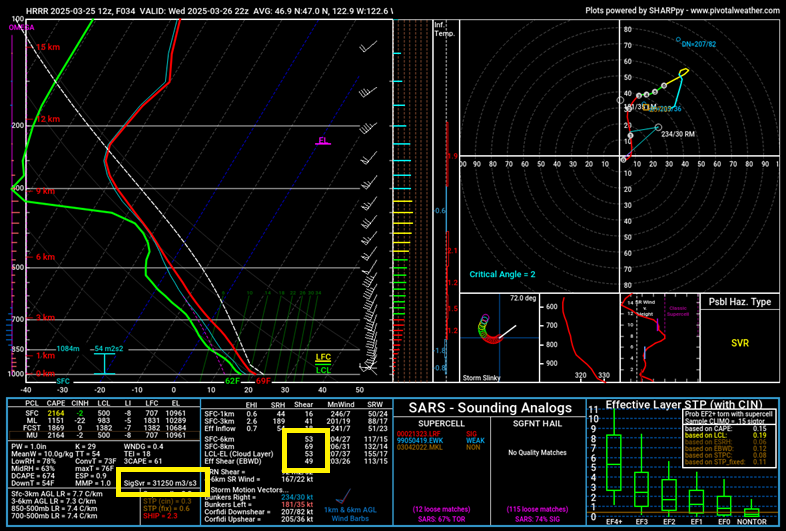Click the green LCL marker on skew-T
This screenshot has height=531, width=786.
(323, 369)
